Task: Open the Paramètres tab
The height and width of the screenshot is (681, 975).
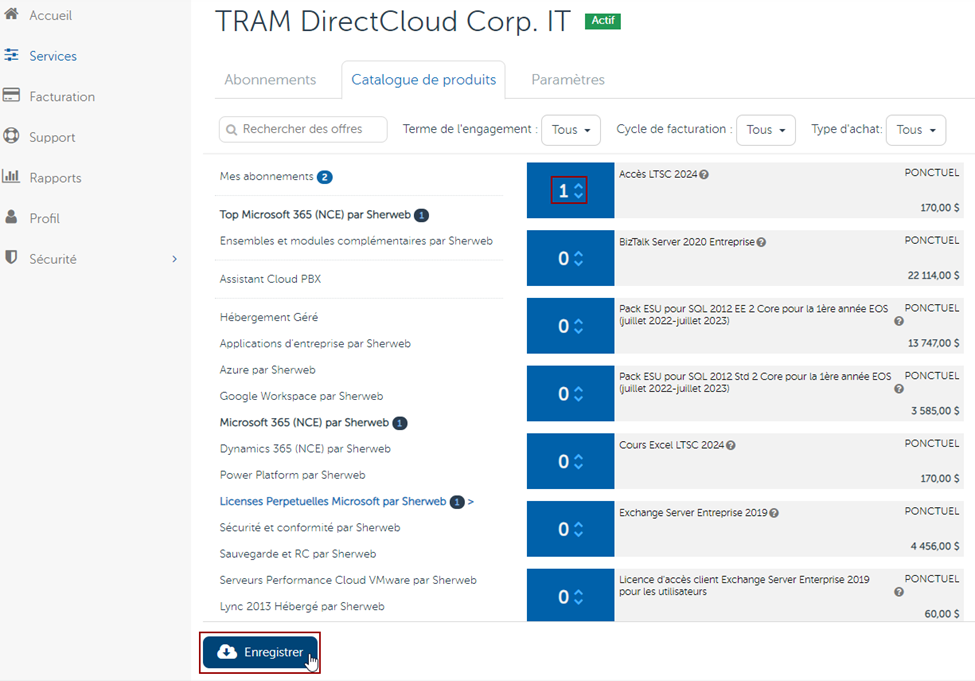Action: pos(568,80)
